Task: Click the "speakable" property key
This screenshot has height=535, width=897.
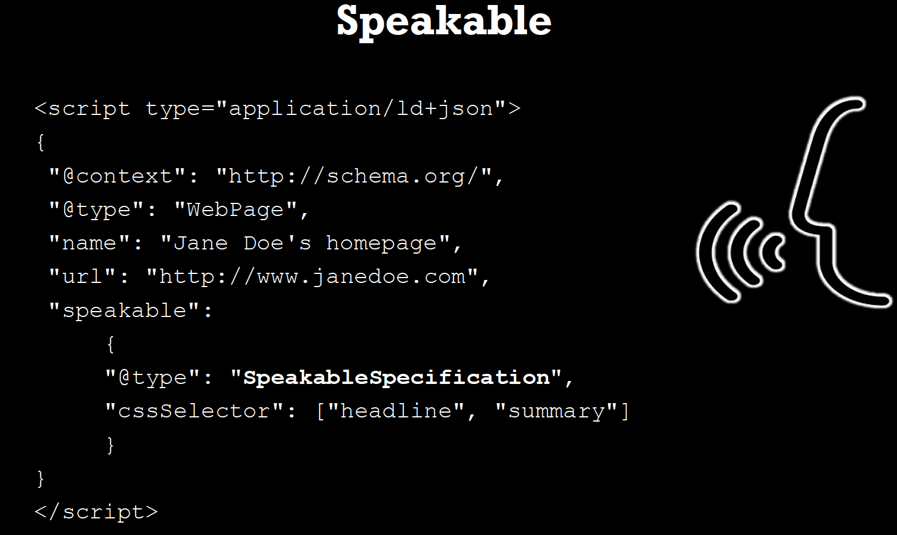Action: pos(124,310)
